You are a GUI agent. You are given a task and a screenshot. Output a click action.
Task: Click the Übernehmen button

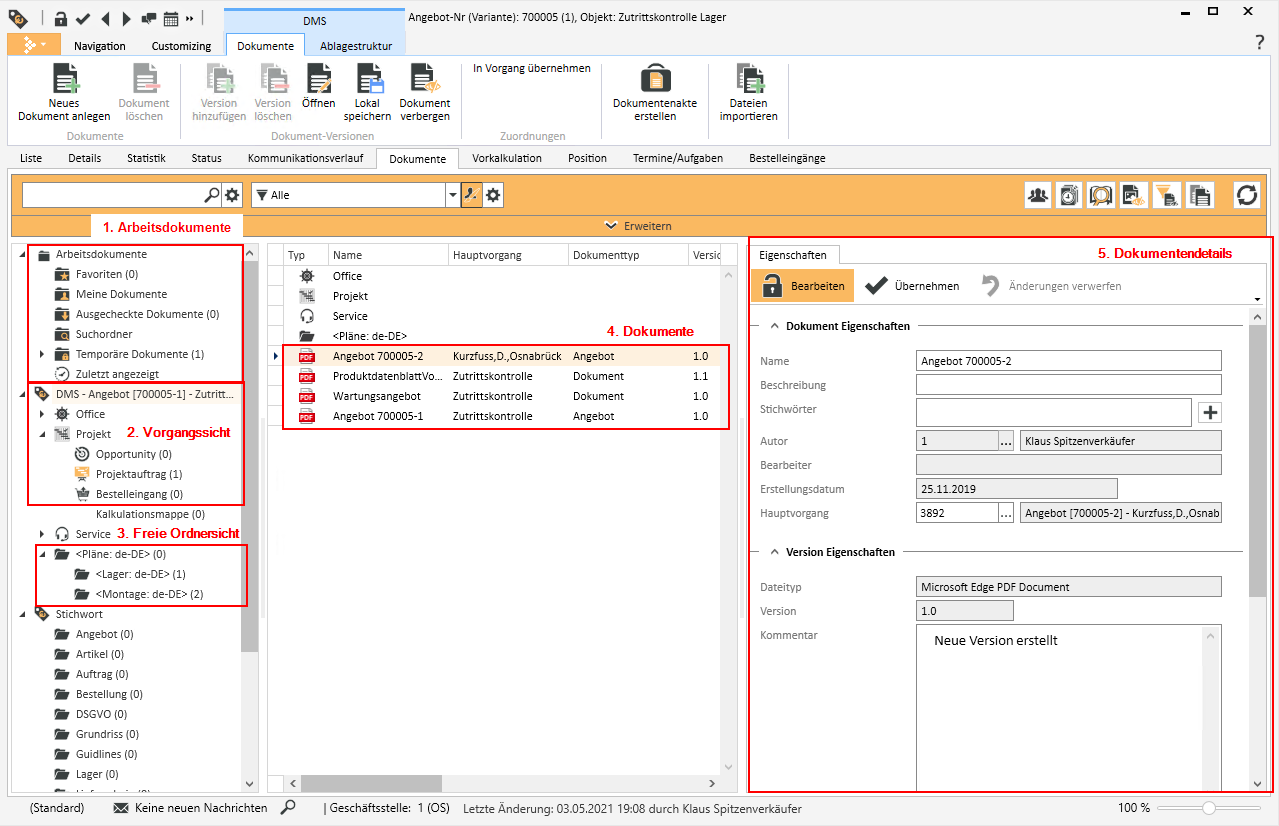pos(912,286)
